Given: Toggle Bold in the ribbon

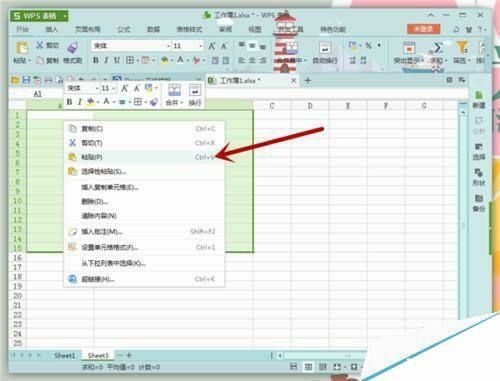Looking at the screenshot, I should [96, 60].
